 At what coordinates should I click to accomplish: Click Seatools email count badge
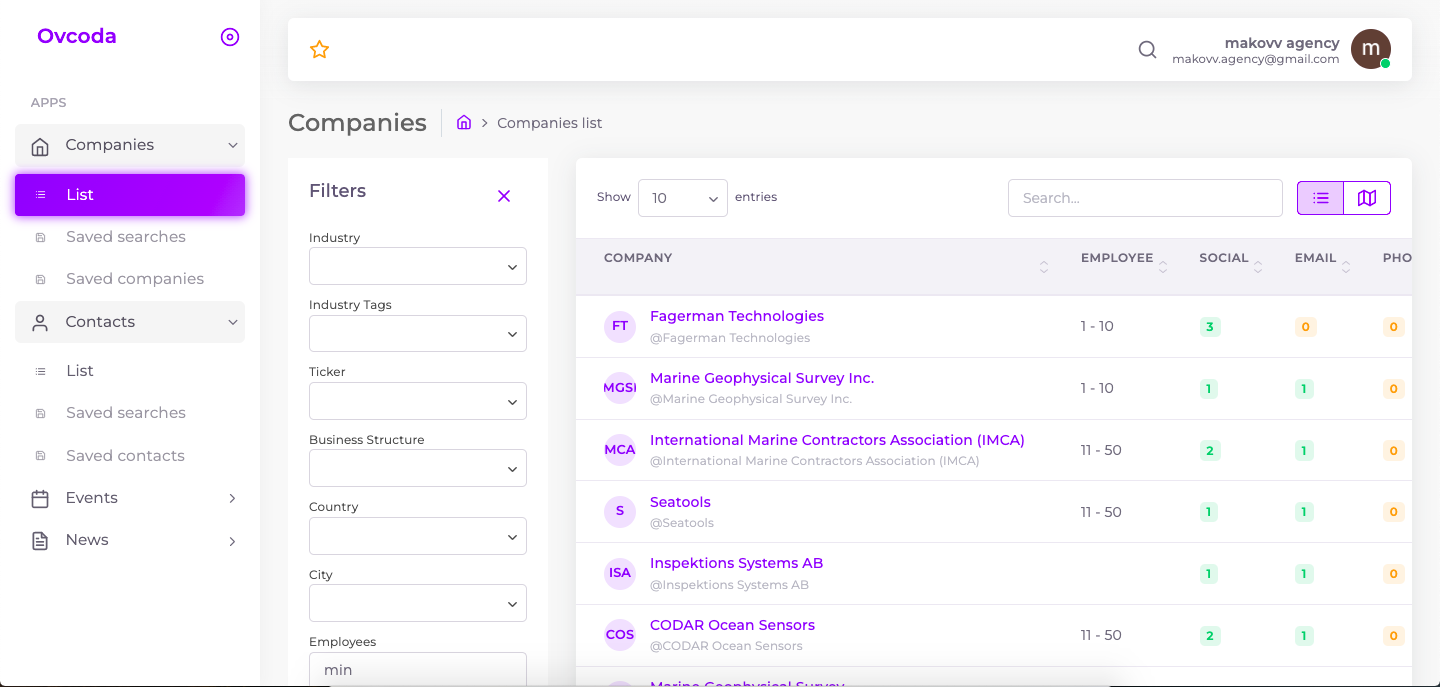click(1304, 512)
